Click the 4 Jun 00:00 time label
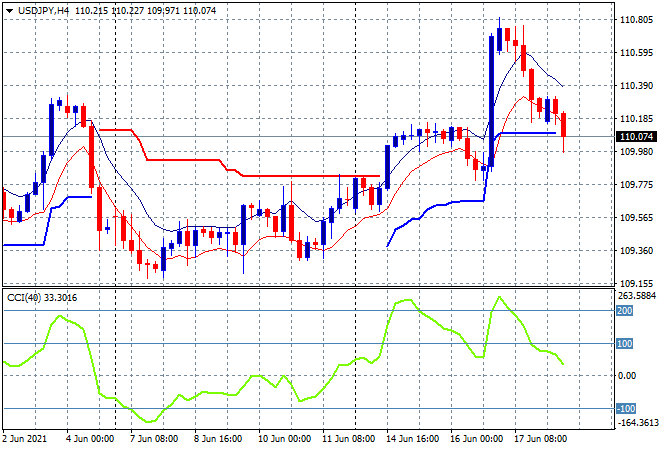 click(90, 439)
